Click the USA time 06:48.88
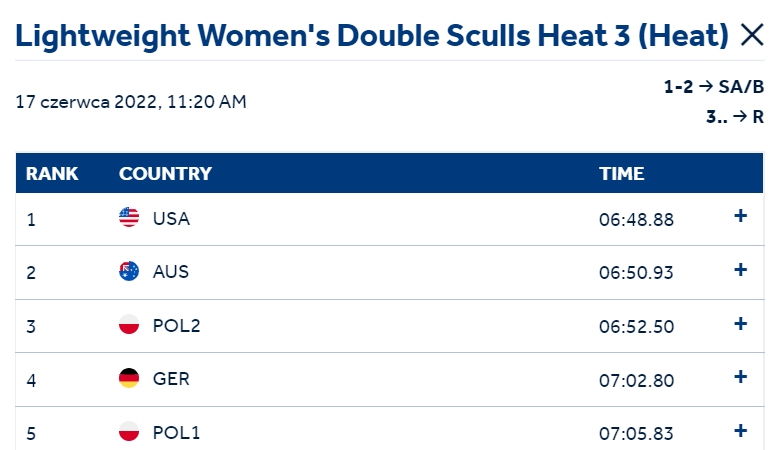773x450 pixels. [636, 220]
